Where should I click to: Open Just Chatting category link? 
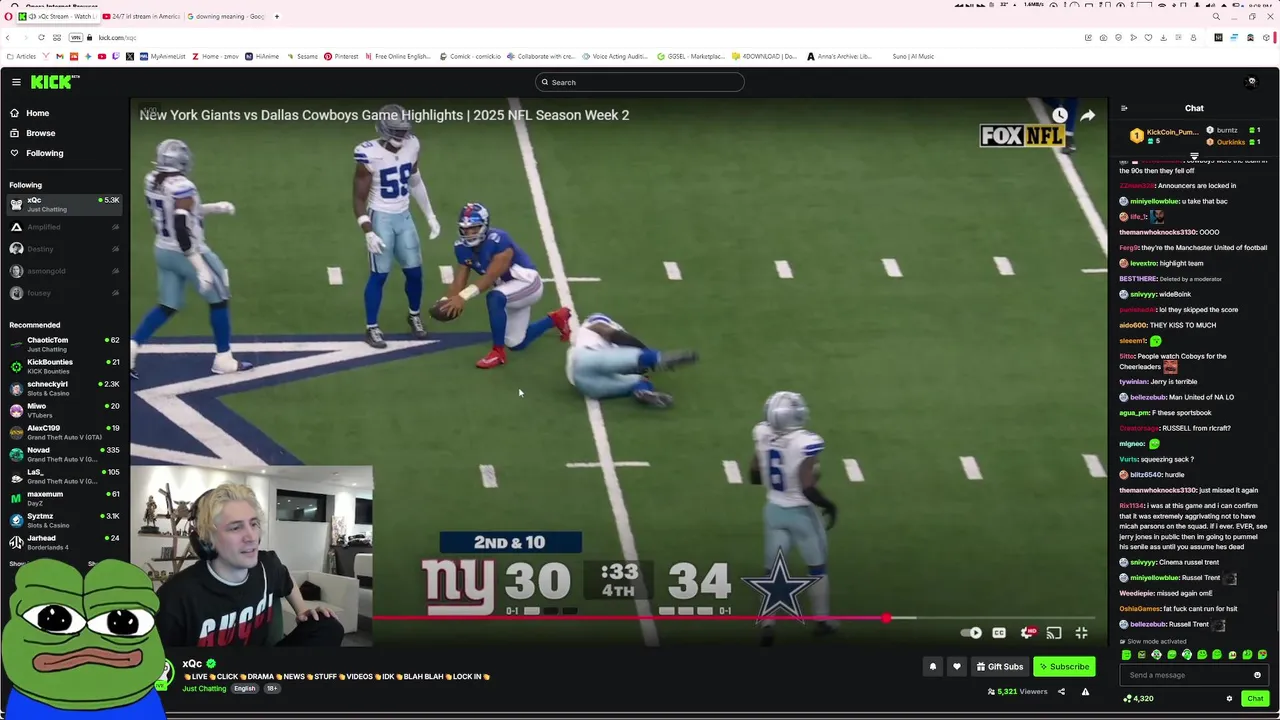point(204,689)
